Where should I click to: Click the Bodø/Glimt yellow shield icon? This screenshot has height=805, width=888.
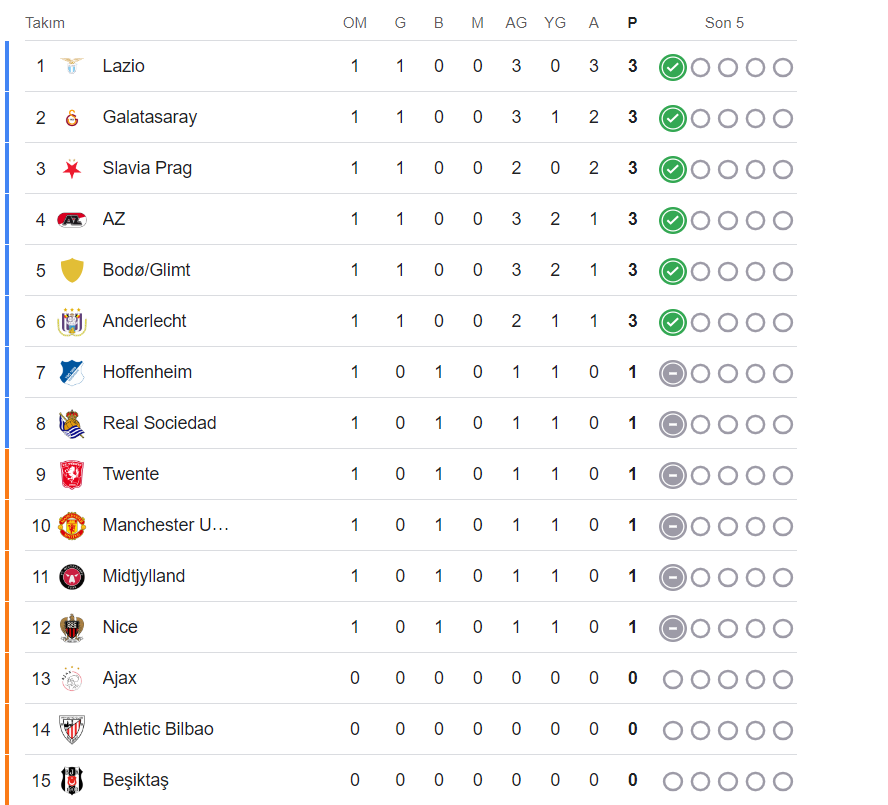coord(72,270)
